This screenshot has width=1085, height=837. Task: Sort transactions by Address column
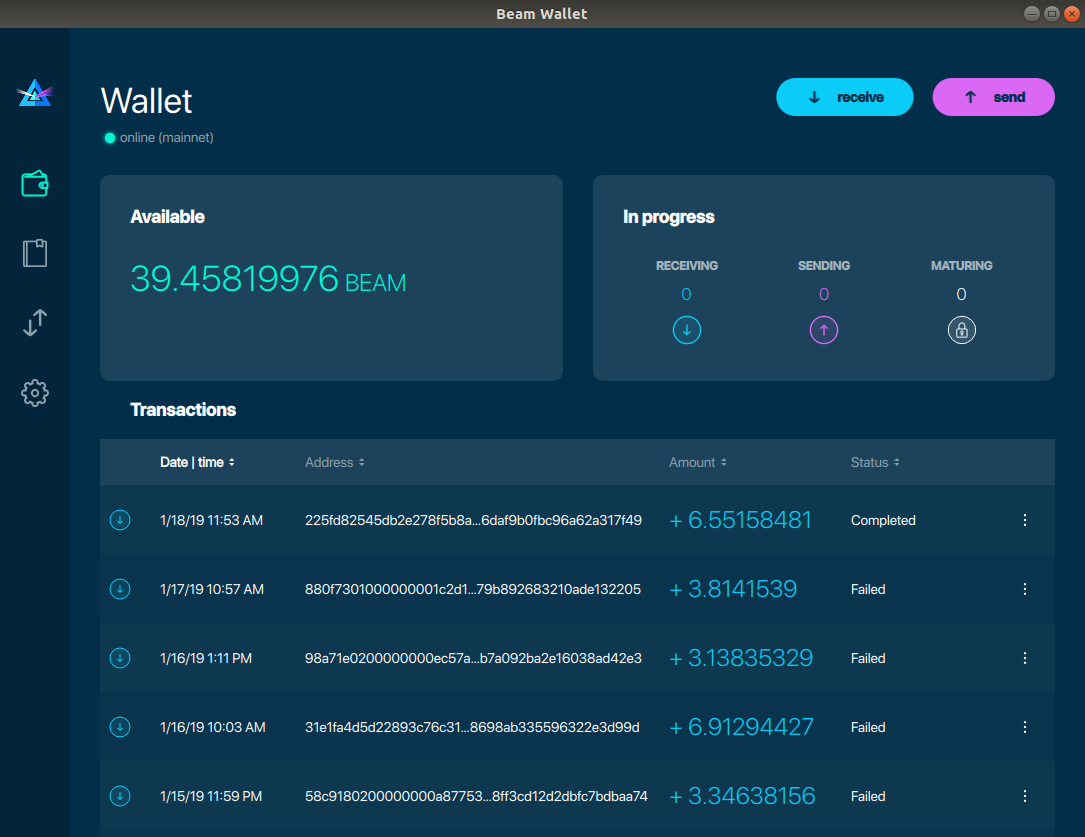pyautogui.click(x=335, y=462)
